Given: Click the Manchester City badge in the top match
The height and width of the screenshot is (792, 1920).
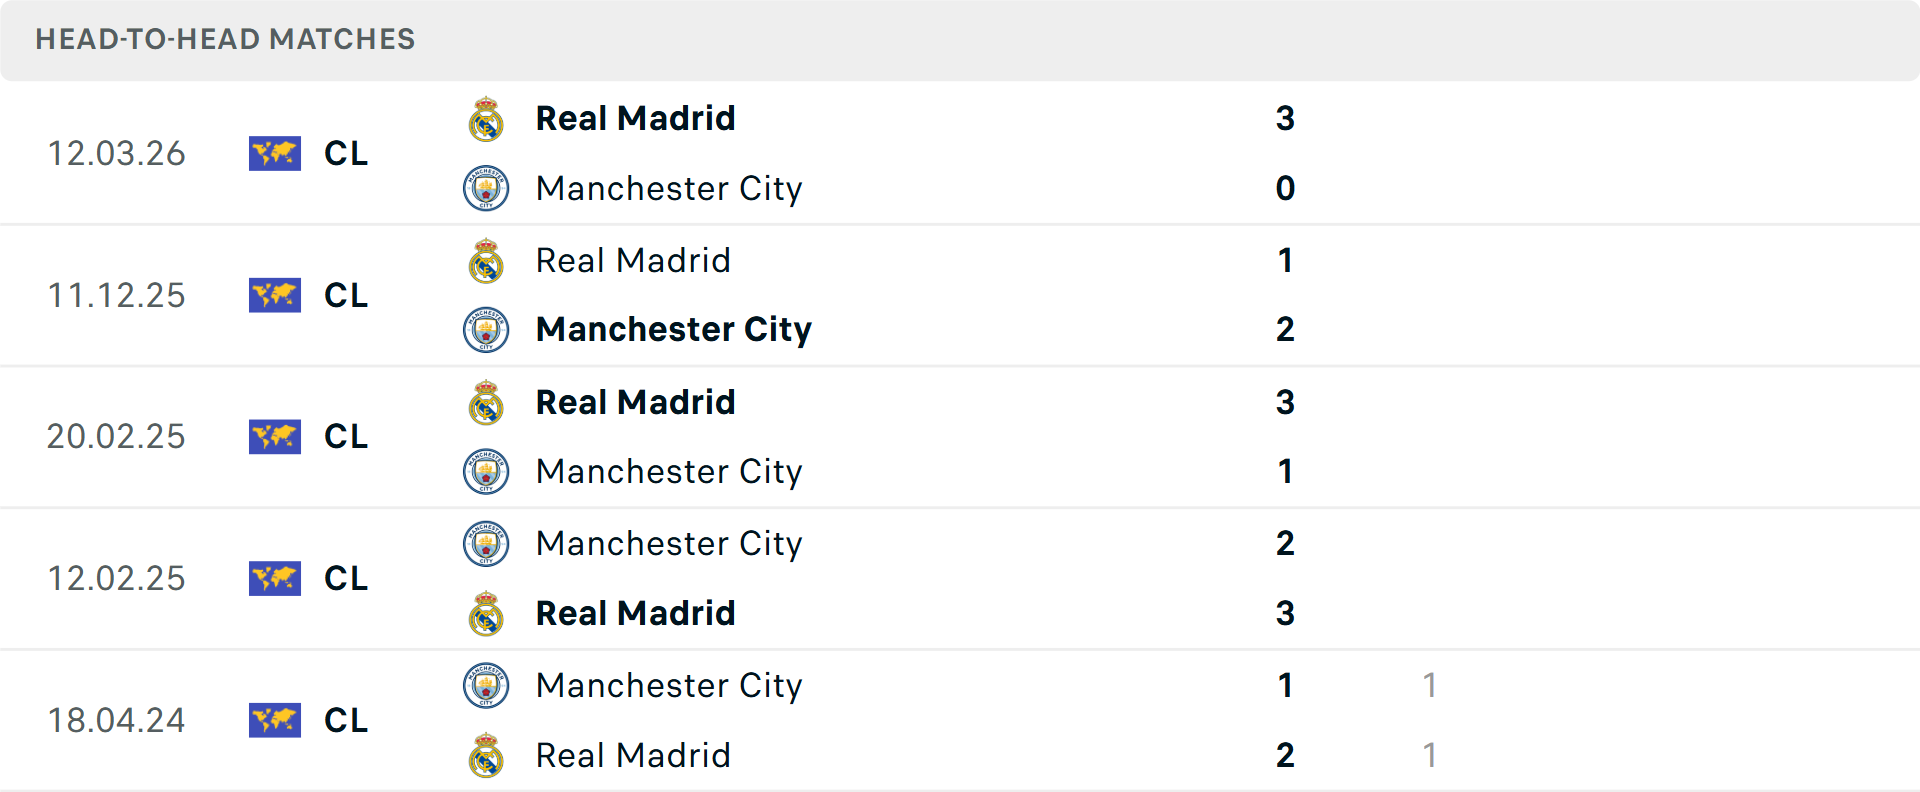Looking at the screenshot, I should pyautogui.click(x=486, y=188).
